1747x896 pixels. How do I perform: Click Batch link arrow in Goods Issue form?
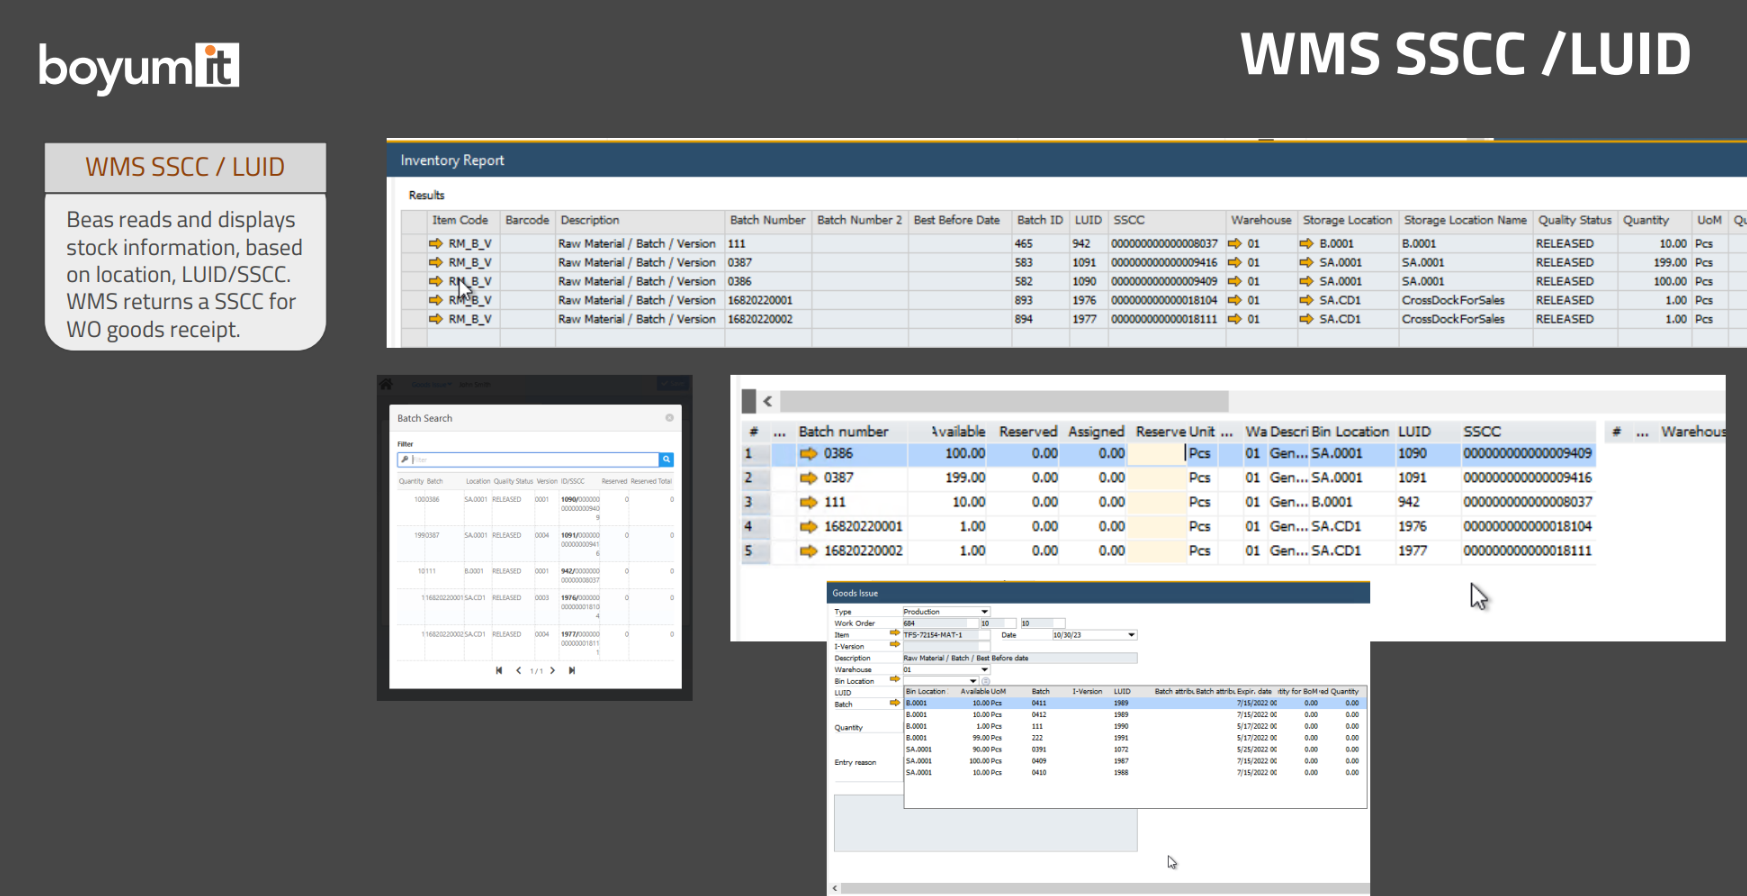click(895, 702)
